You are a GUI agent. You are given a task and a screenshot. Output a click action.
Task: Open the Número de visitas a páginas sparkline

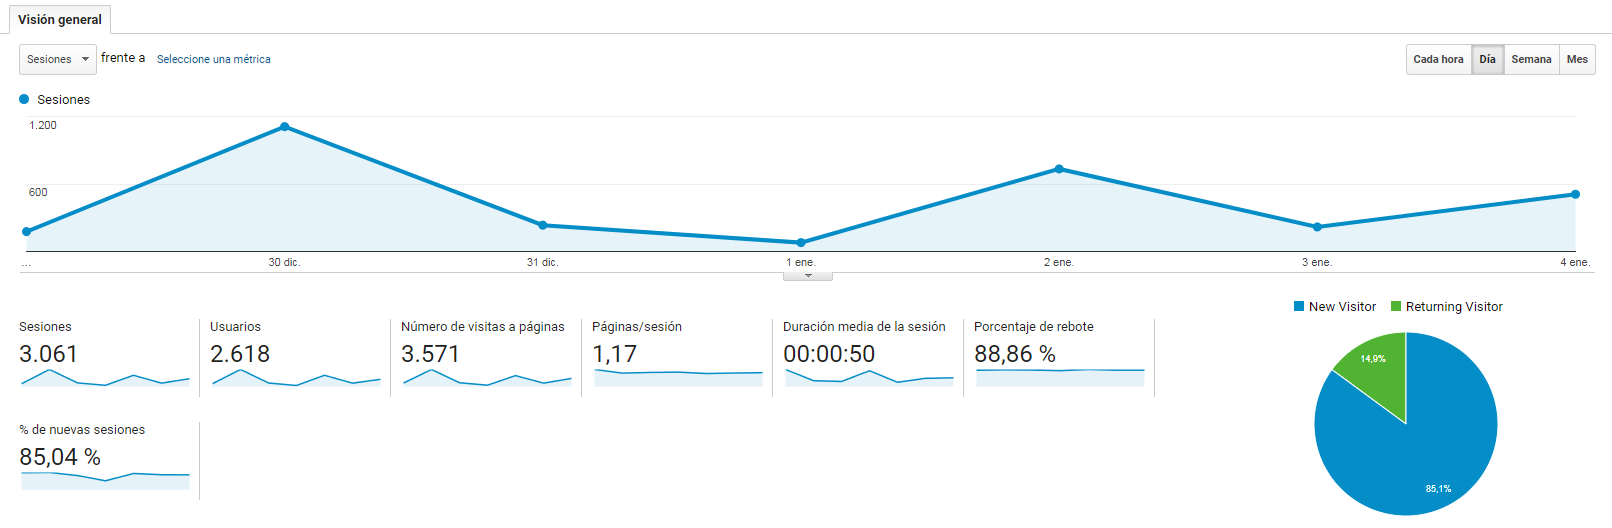click(x=487, y=378)
